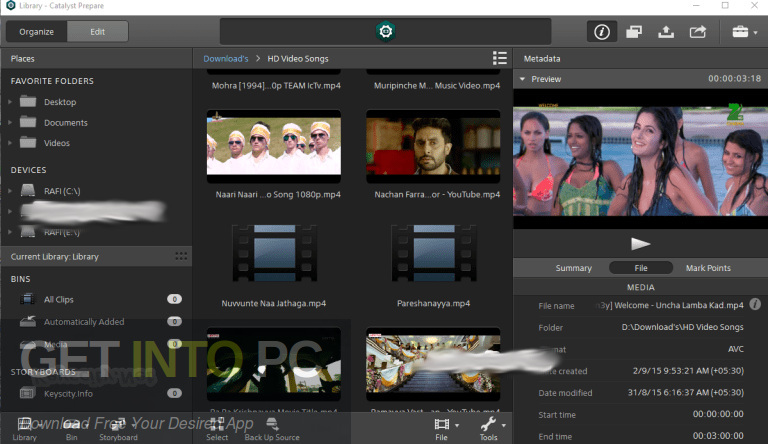Click the AVC format value
Image resolution: width=768 pixels, height=444 pixels.
tap(736, 349)
